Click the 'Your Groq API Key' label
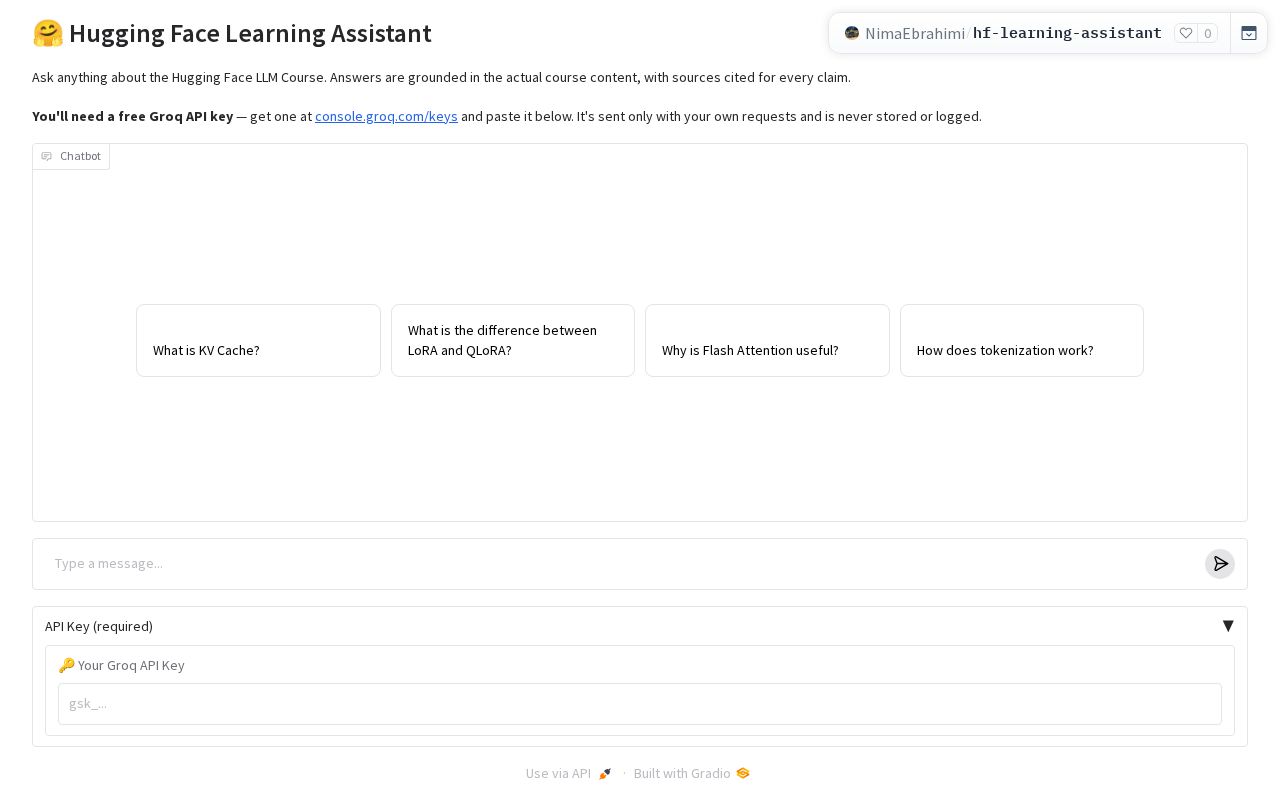The image size is (1280, 800). (121, 665)
